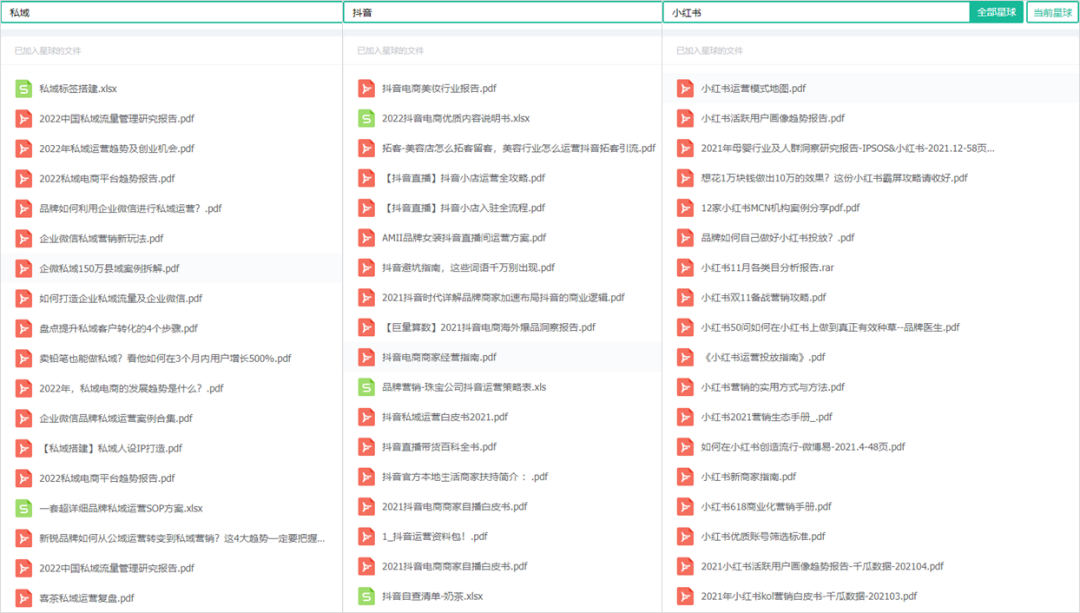Focus the search field containing 私域
Viewport: 1080px width, 613px height.
click(172, 12)
